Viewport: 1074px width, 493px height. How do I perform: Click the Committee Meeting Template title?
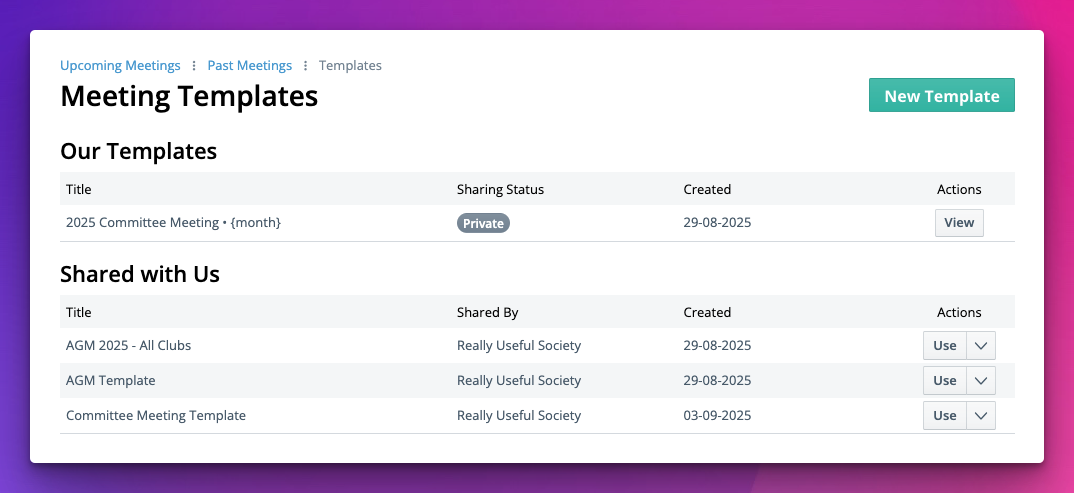(x=155, y=416)
